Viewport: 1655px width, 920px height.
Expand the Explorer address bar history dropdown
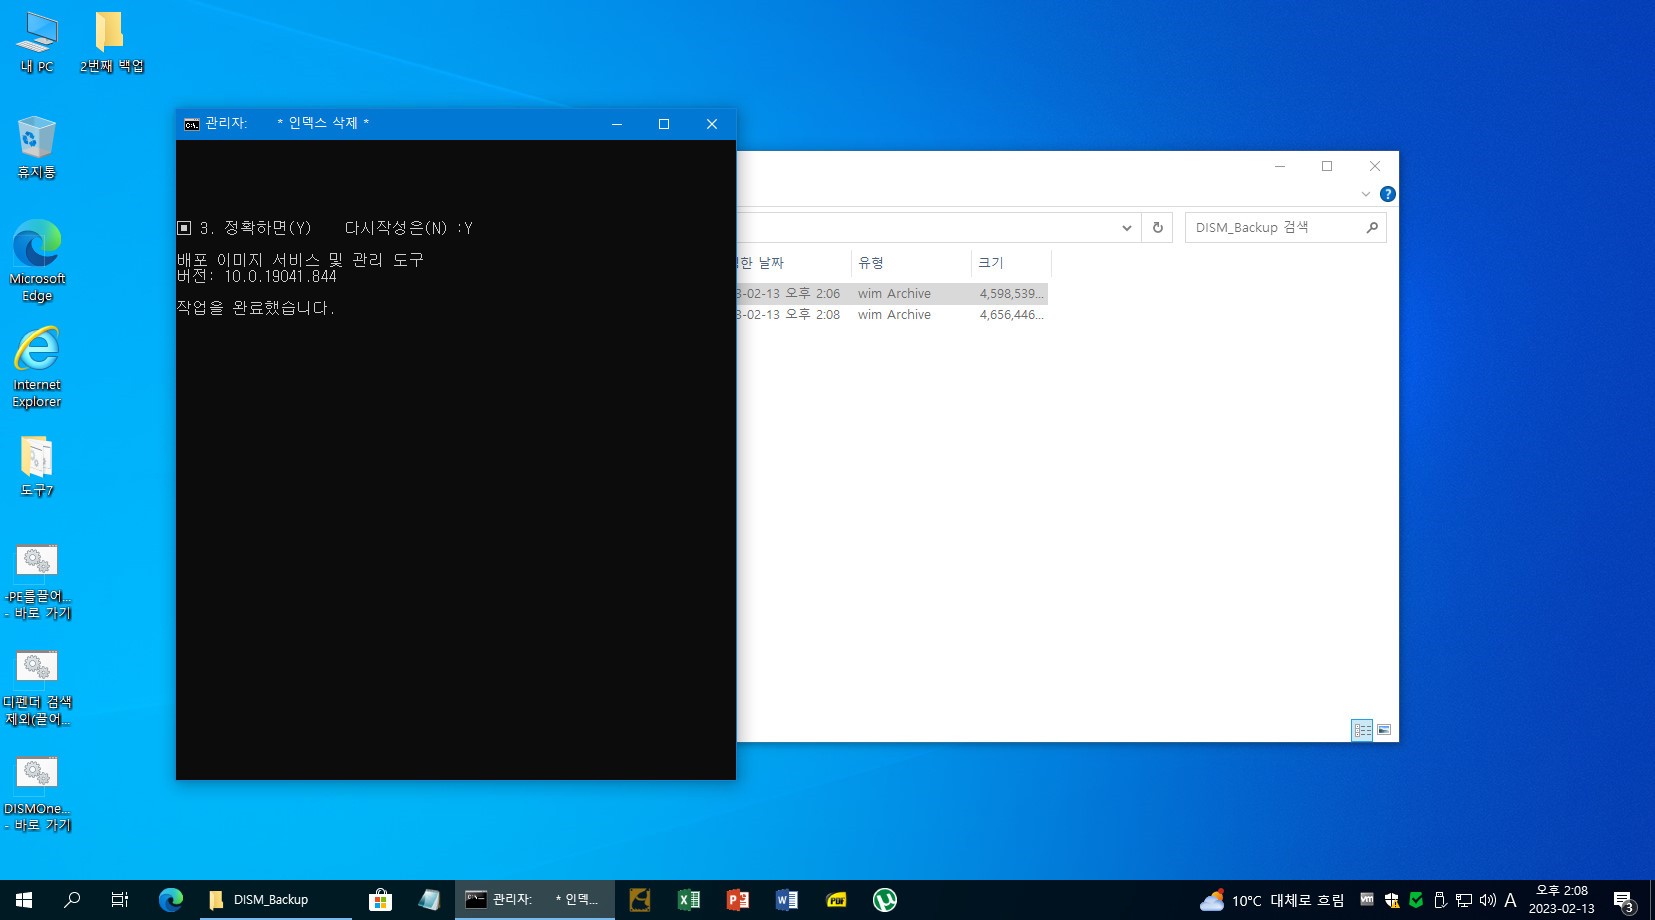click(1127, 228)
